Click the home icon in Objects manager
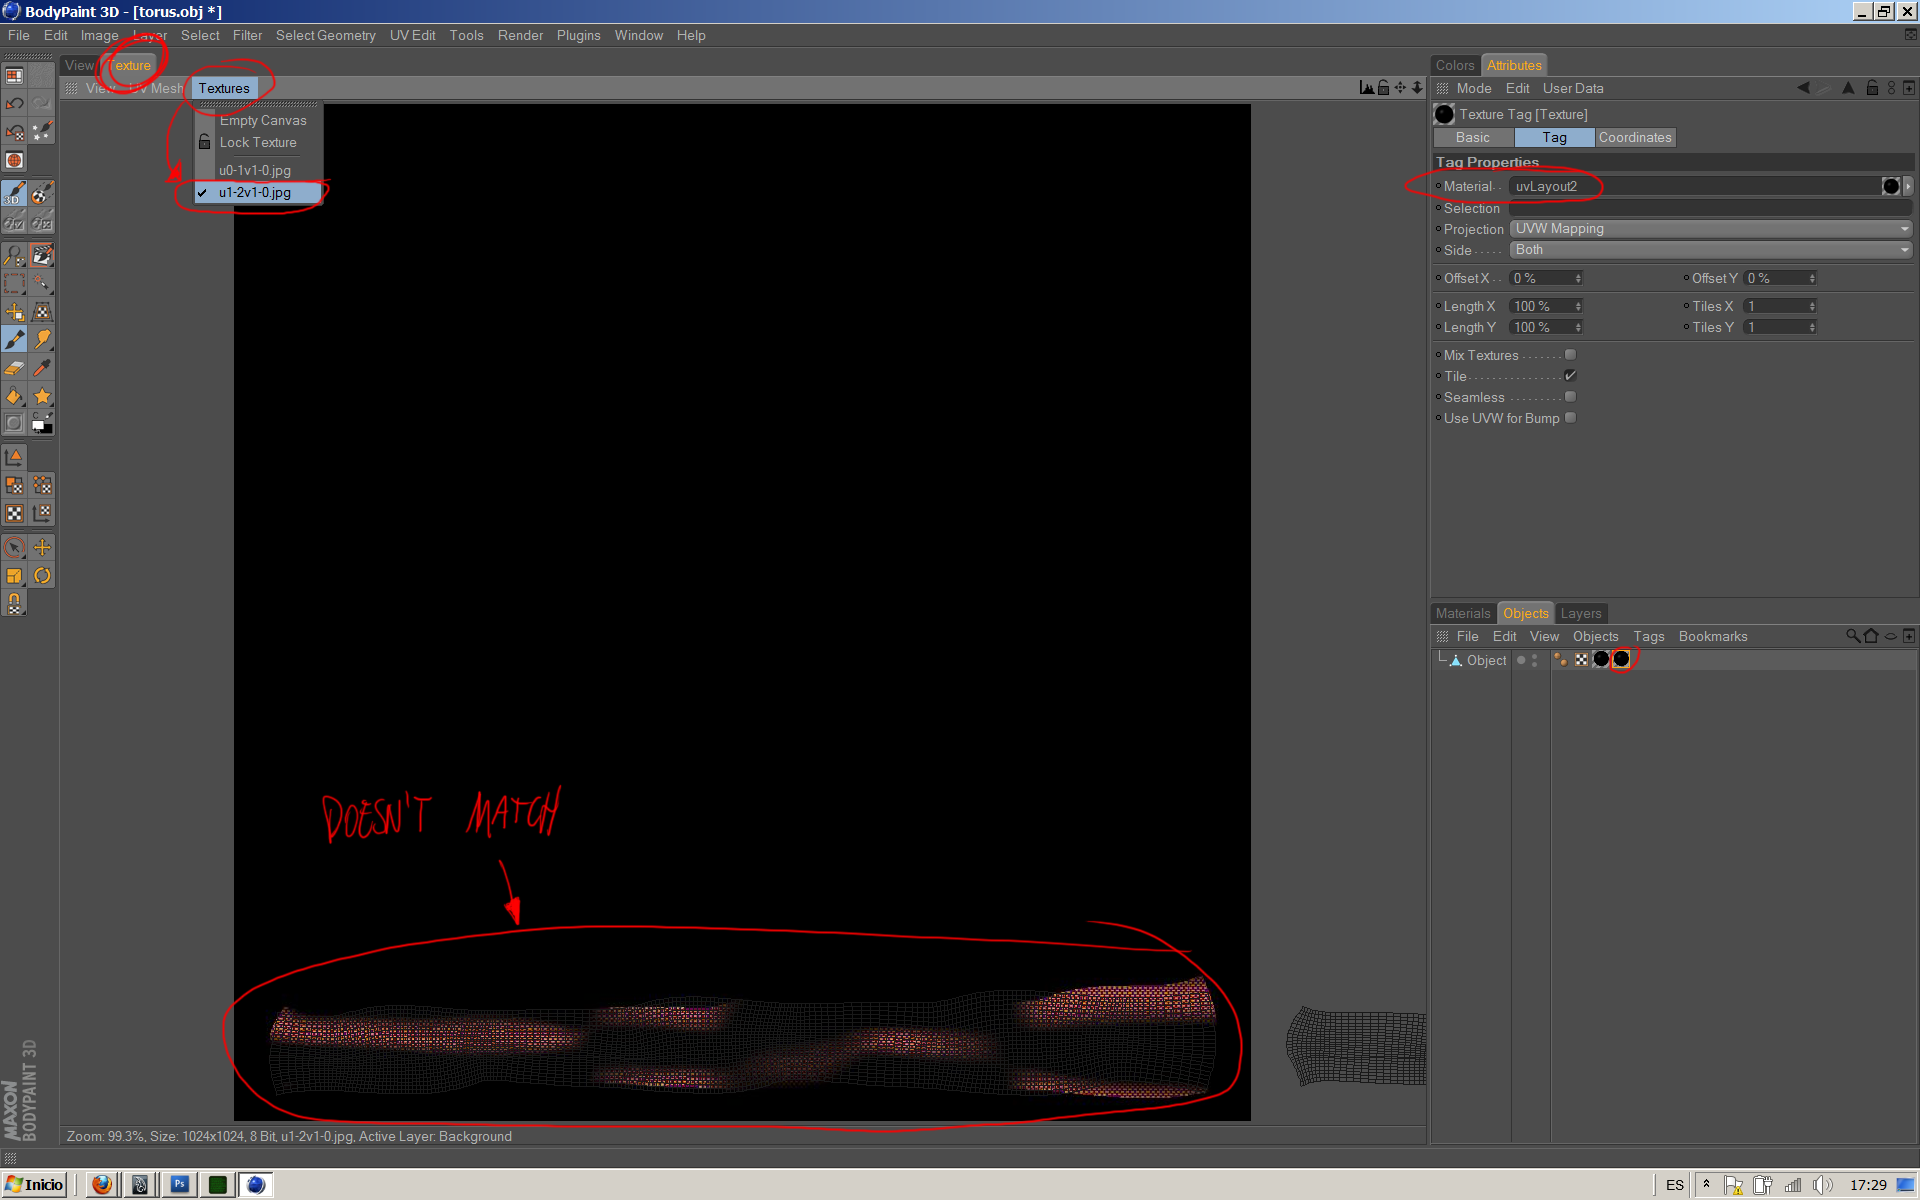1920x1200 pixels. pyautogui.click(x=1871, y=636)
